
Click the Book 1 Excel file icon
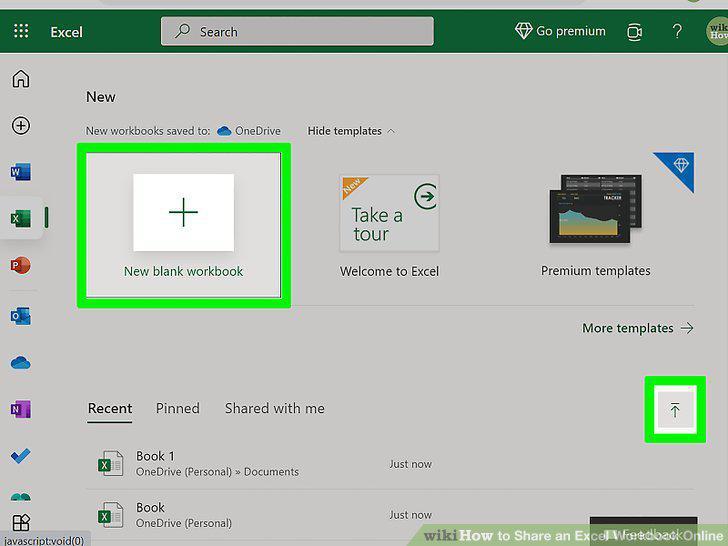(110, 463)
